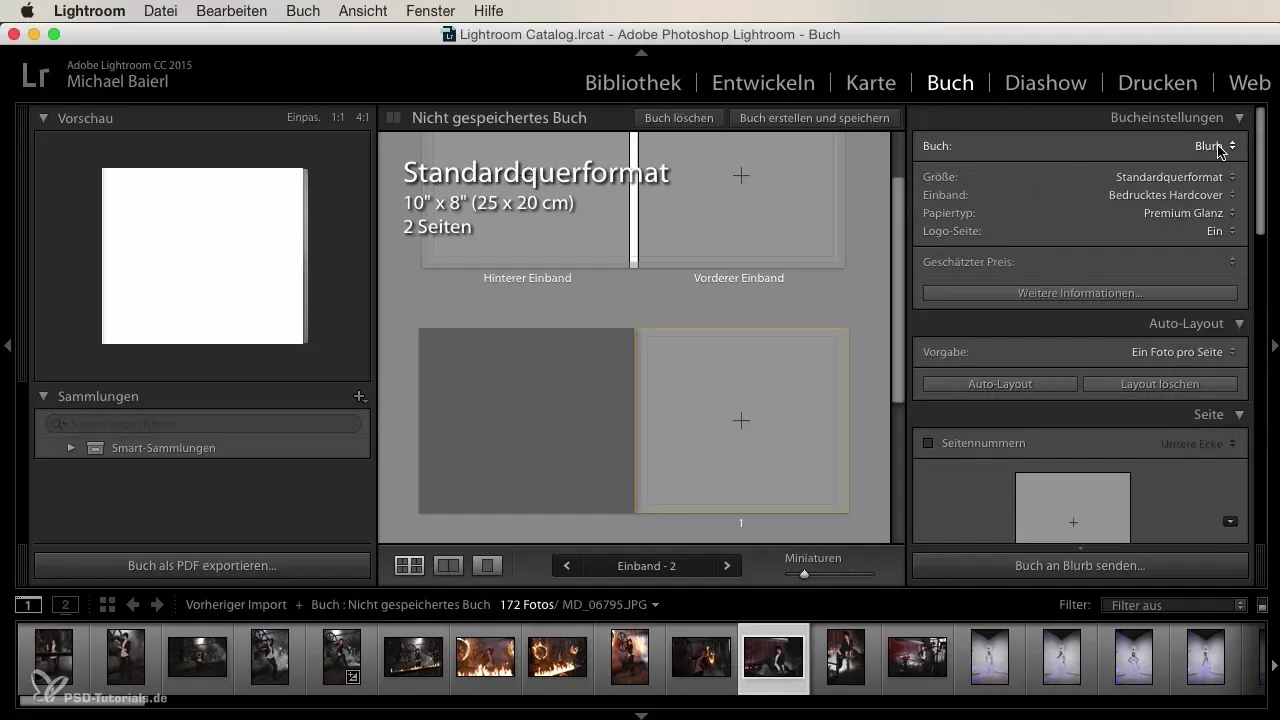
Task: Toggle filter switch at filmstrip end
Action: pyautogui.click(x=1262, y=605)
